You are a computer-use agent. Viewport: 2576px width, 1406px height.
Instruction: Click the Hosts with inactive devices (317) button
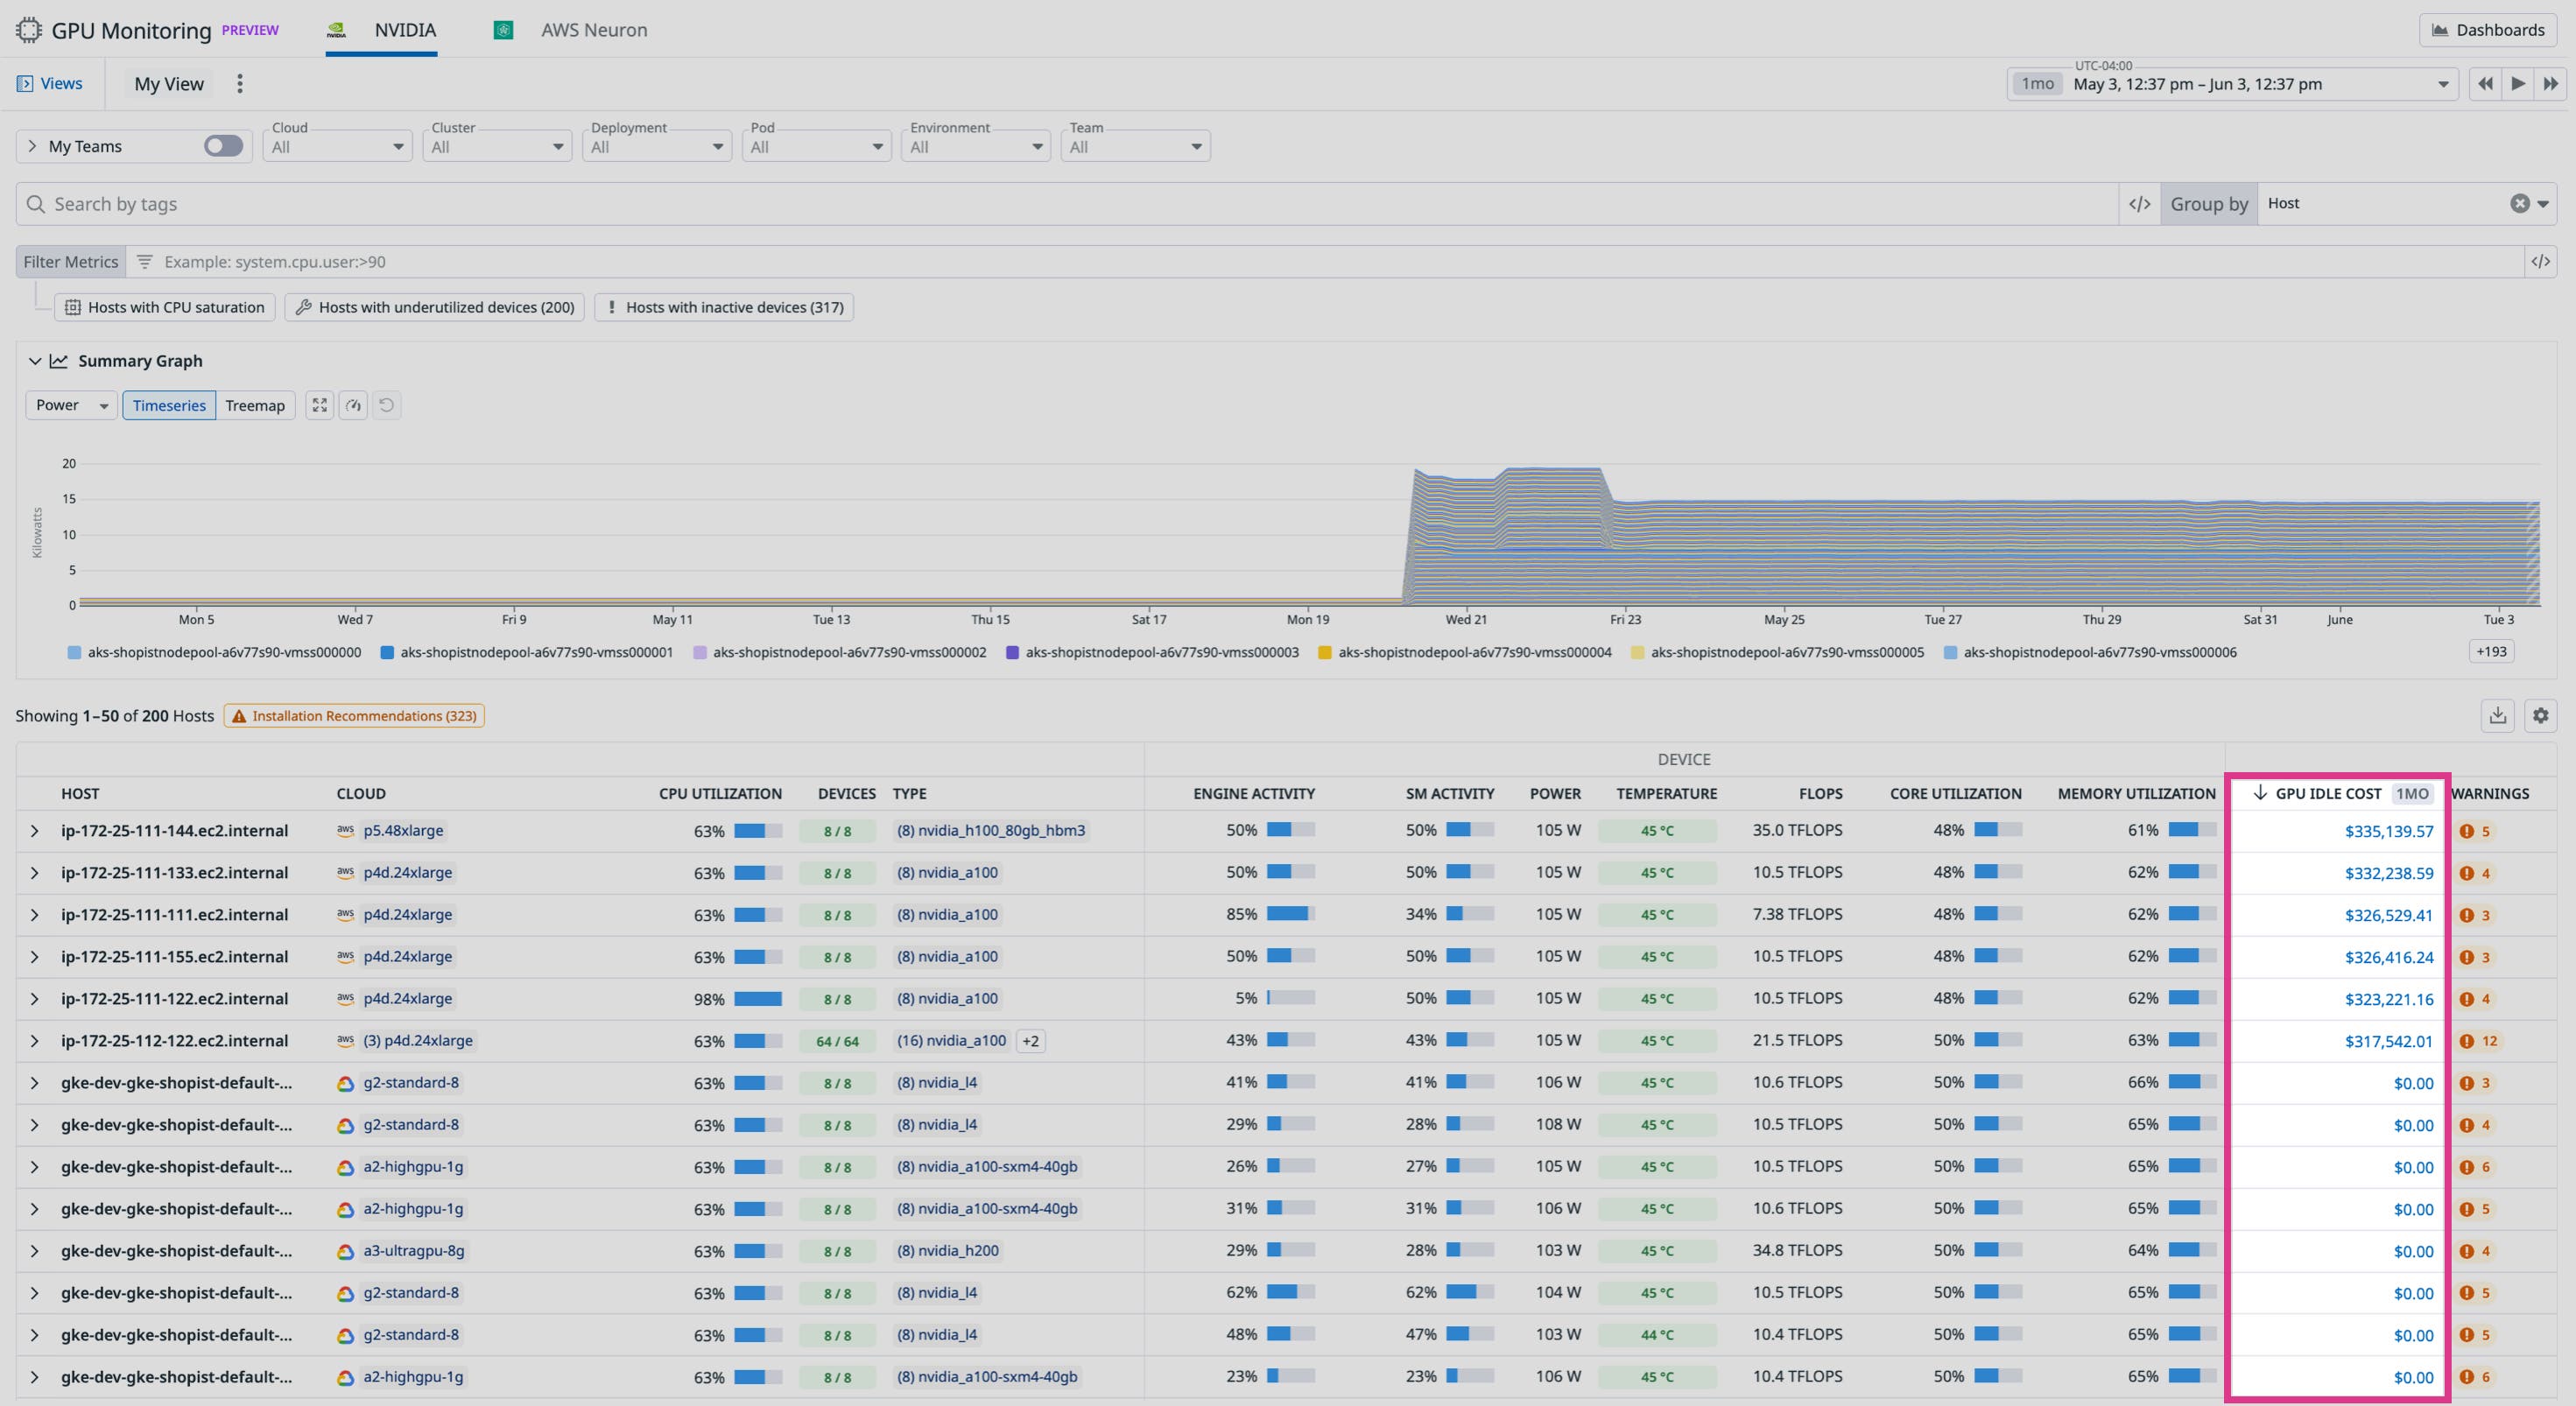724,307
